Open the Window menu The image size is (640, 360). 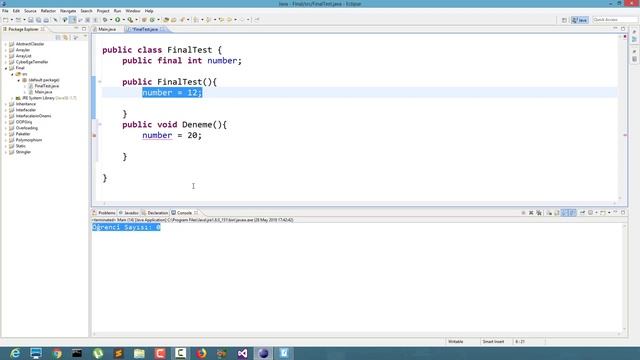tap(133, 11)
